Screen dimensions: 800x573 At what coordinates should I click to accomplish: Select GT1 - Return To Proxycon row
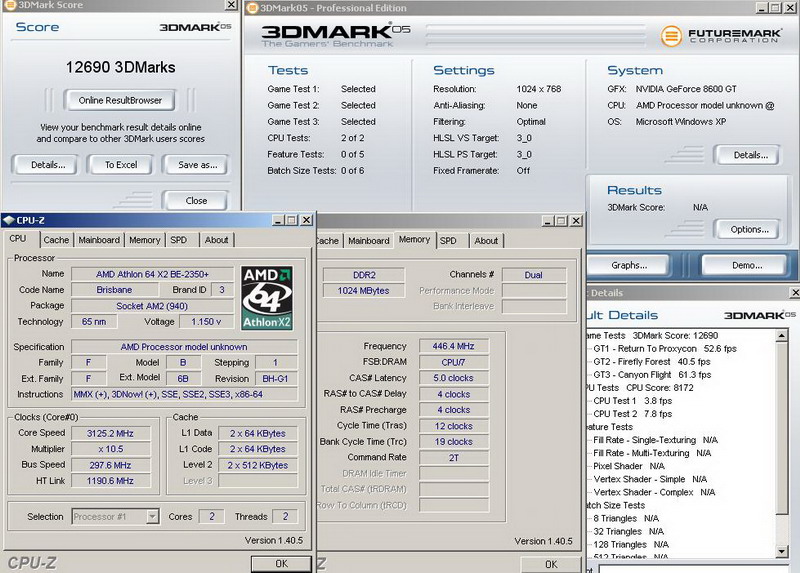click(x=665, y=349)
